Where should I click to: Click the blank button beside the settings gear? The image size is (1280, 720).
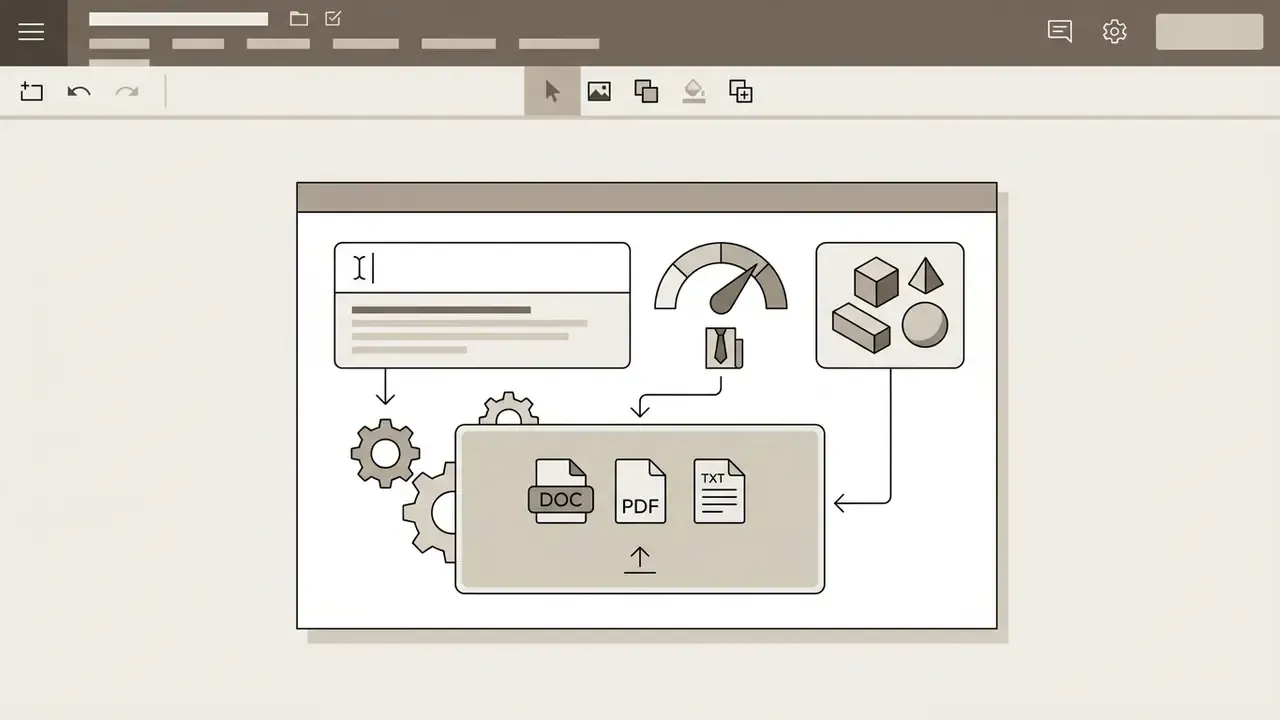[x=1209, y=32]
